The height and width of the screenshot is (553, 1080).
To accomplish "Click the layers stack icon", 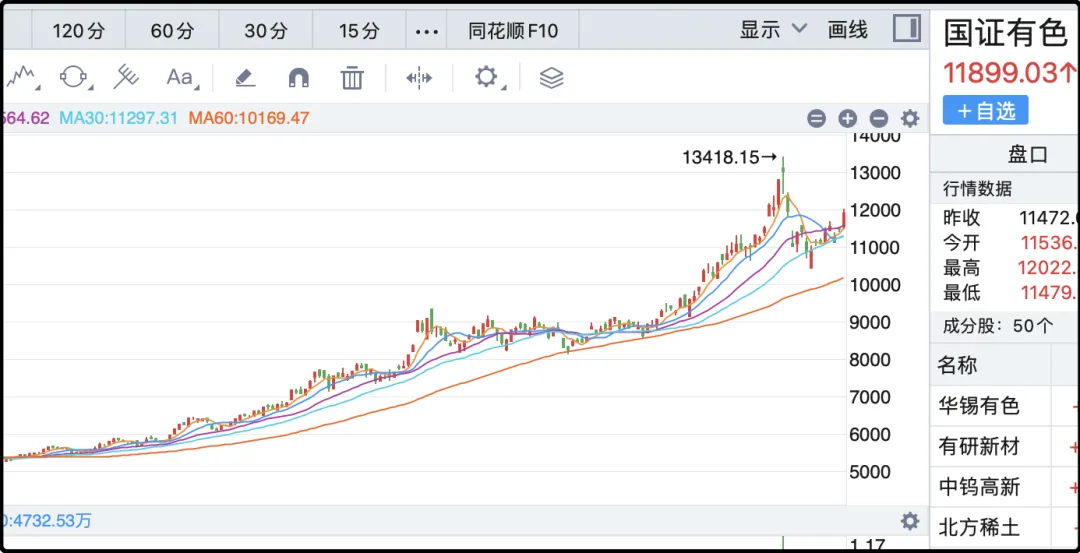I will click(551, 77).
